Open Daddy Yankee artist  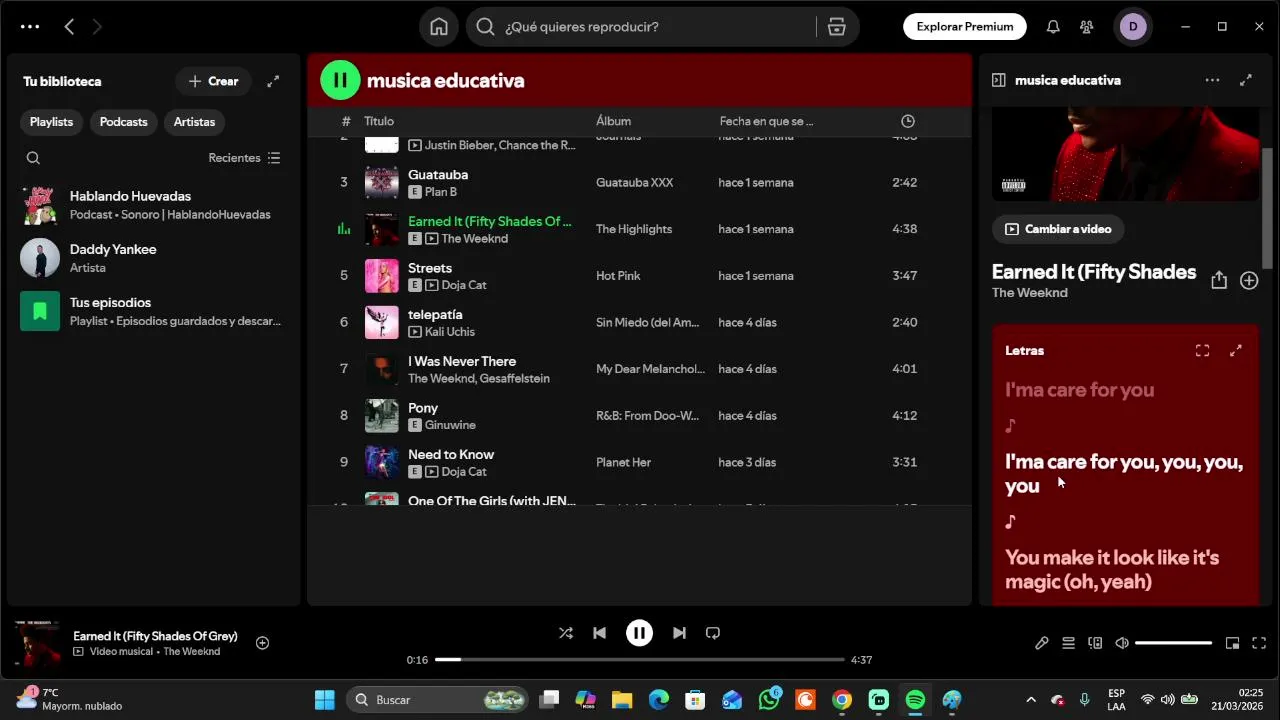pyautogui.click(x=153, y=258)
